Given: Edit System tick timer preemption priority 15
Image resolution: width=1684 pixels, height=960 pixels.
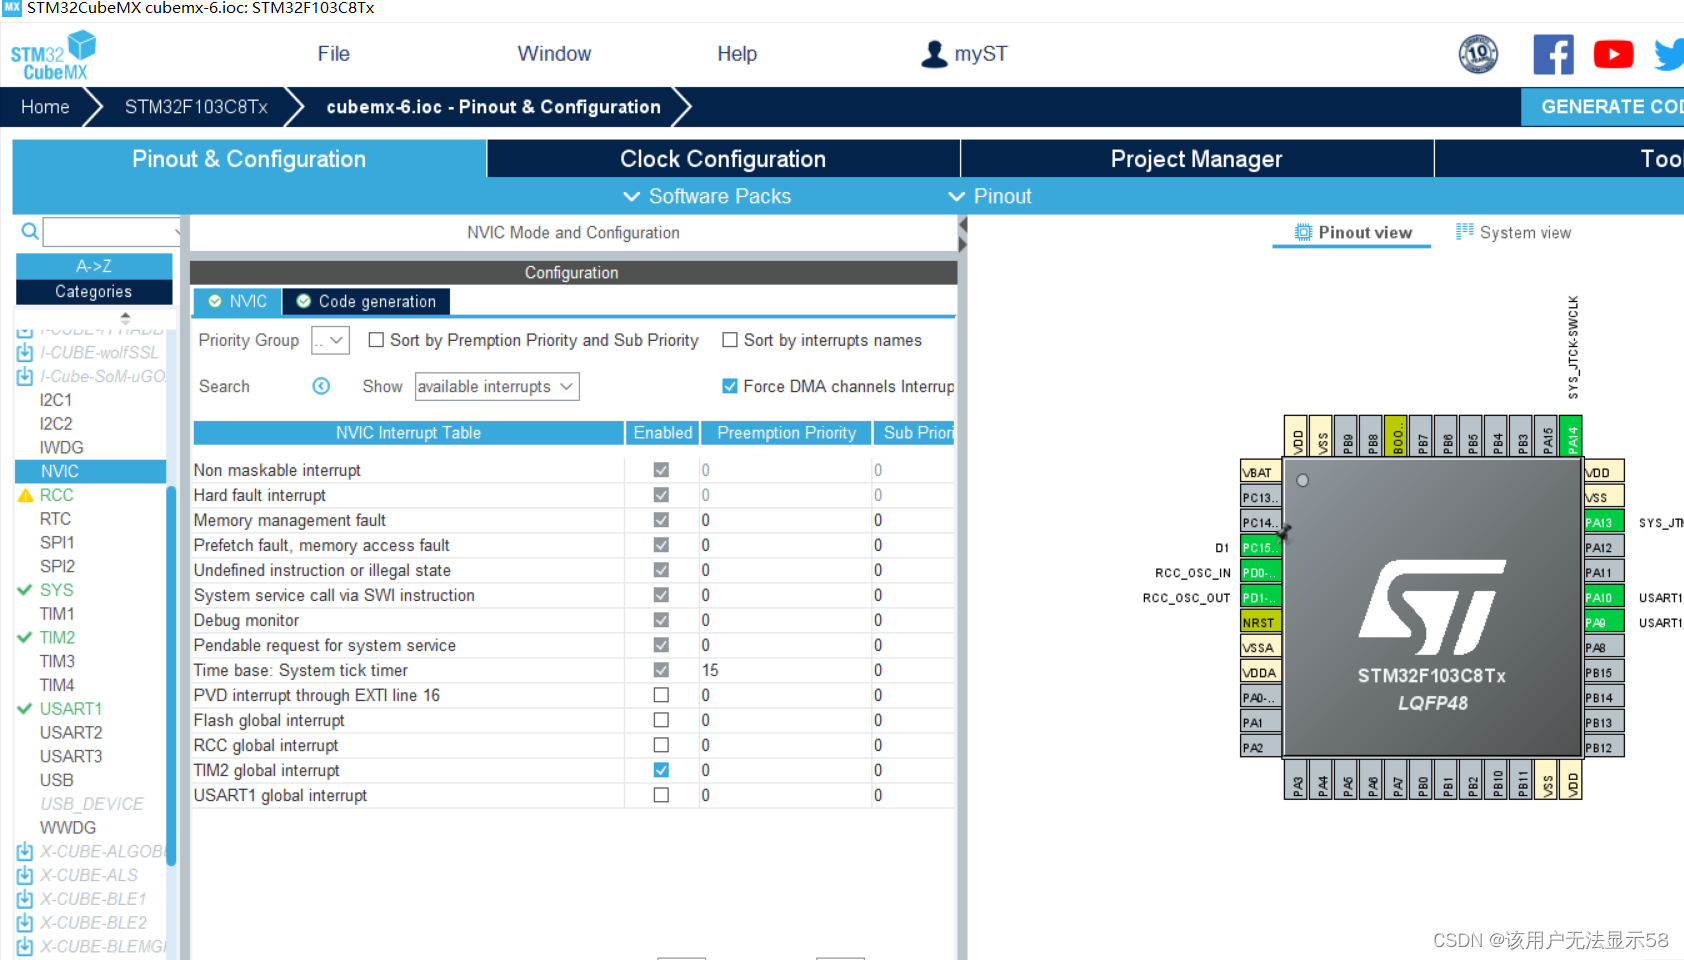Looking at the screenshot, I should (785, 670).
